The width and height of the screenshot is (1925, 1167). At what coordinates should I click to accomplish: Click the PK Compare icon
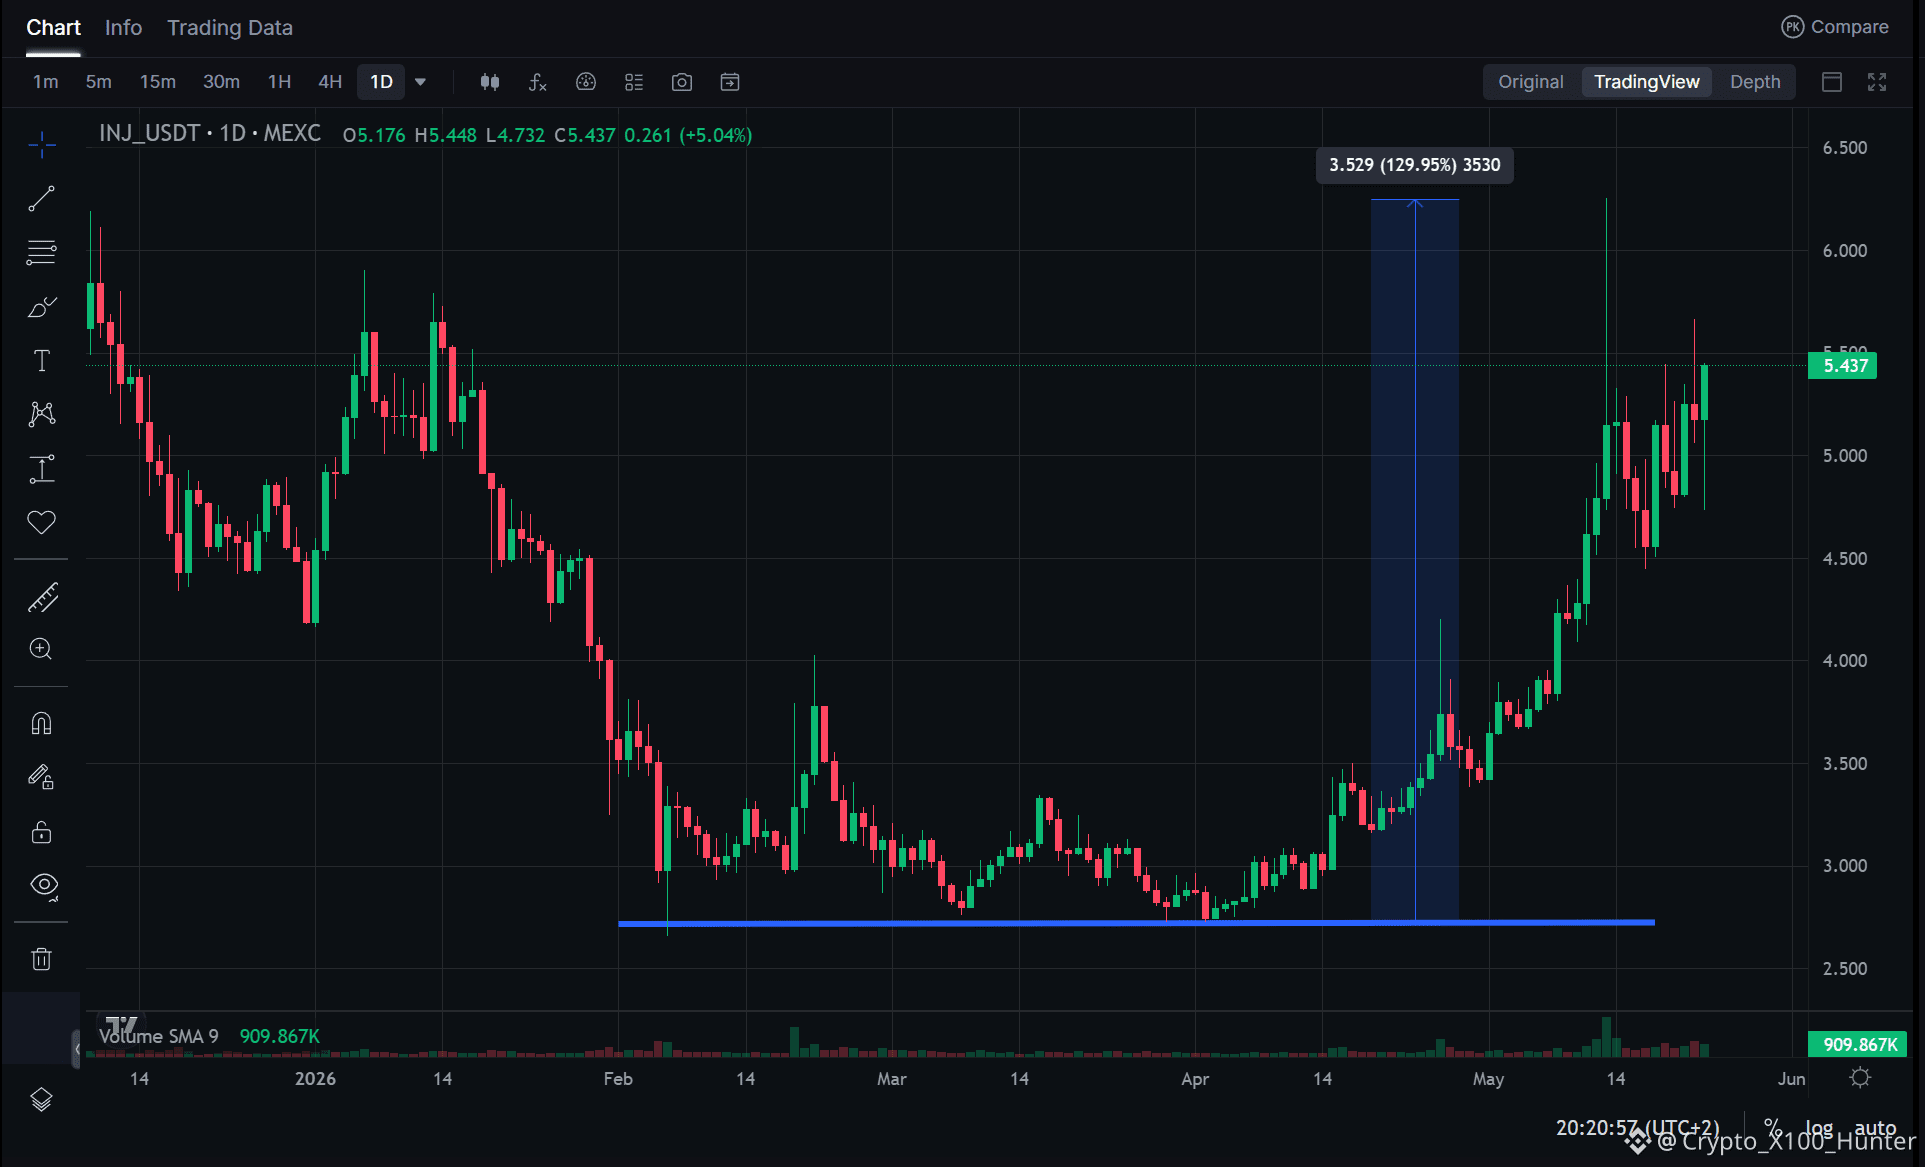(x=1793, y=27)
